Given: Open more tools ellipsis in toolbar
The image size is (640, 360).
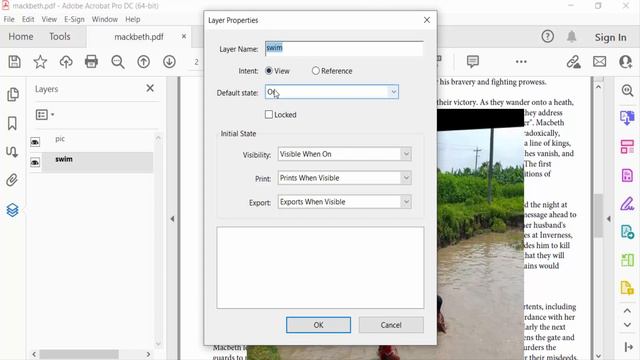Looking at the screenshot, I should tap(521, 62).
